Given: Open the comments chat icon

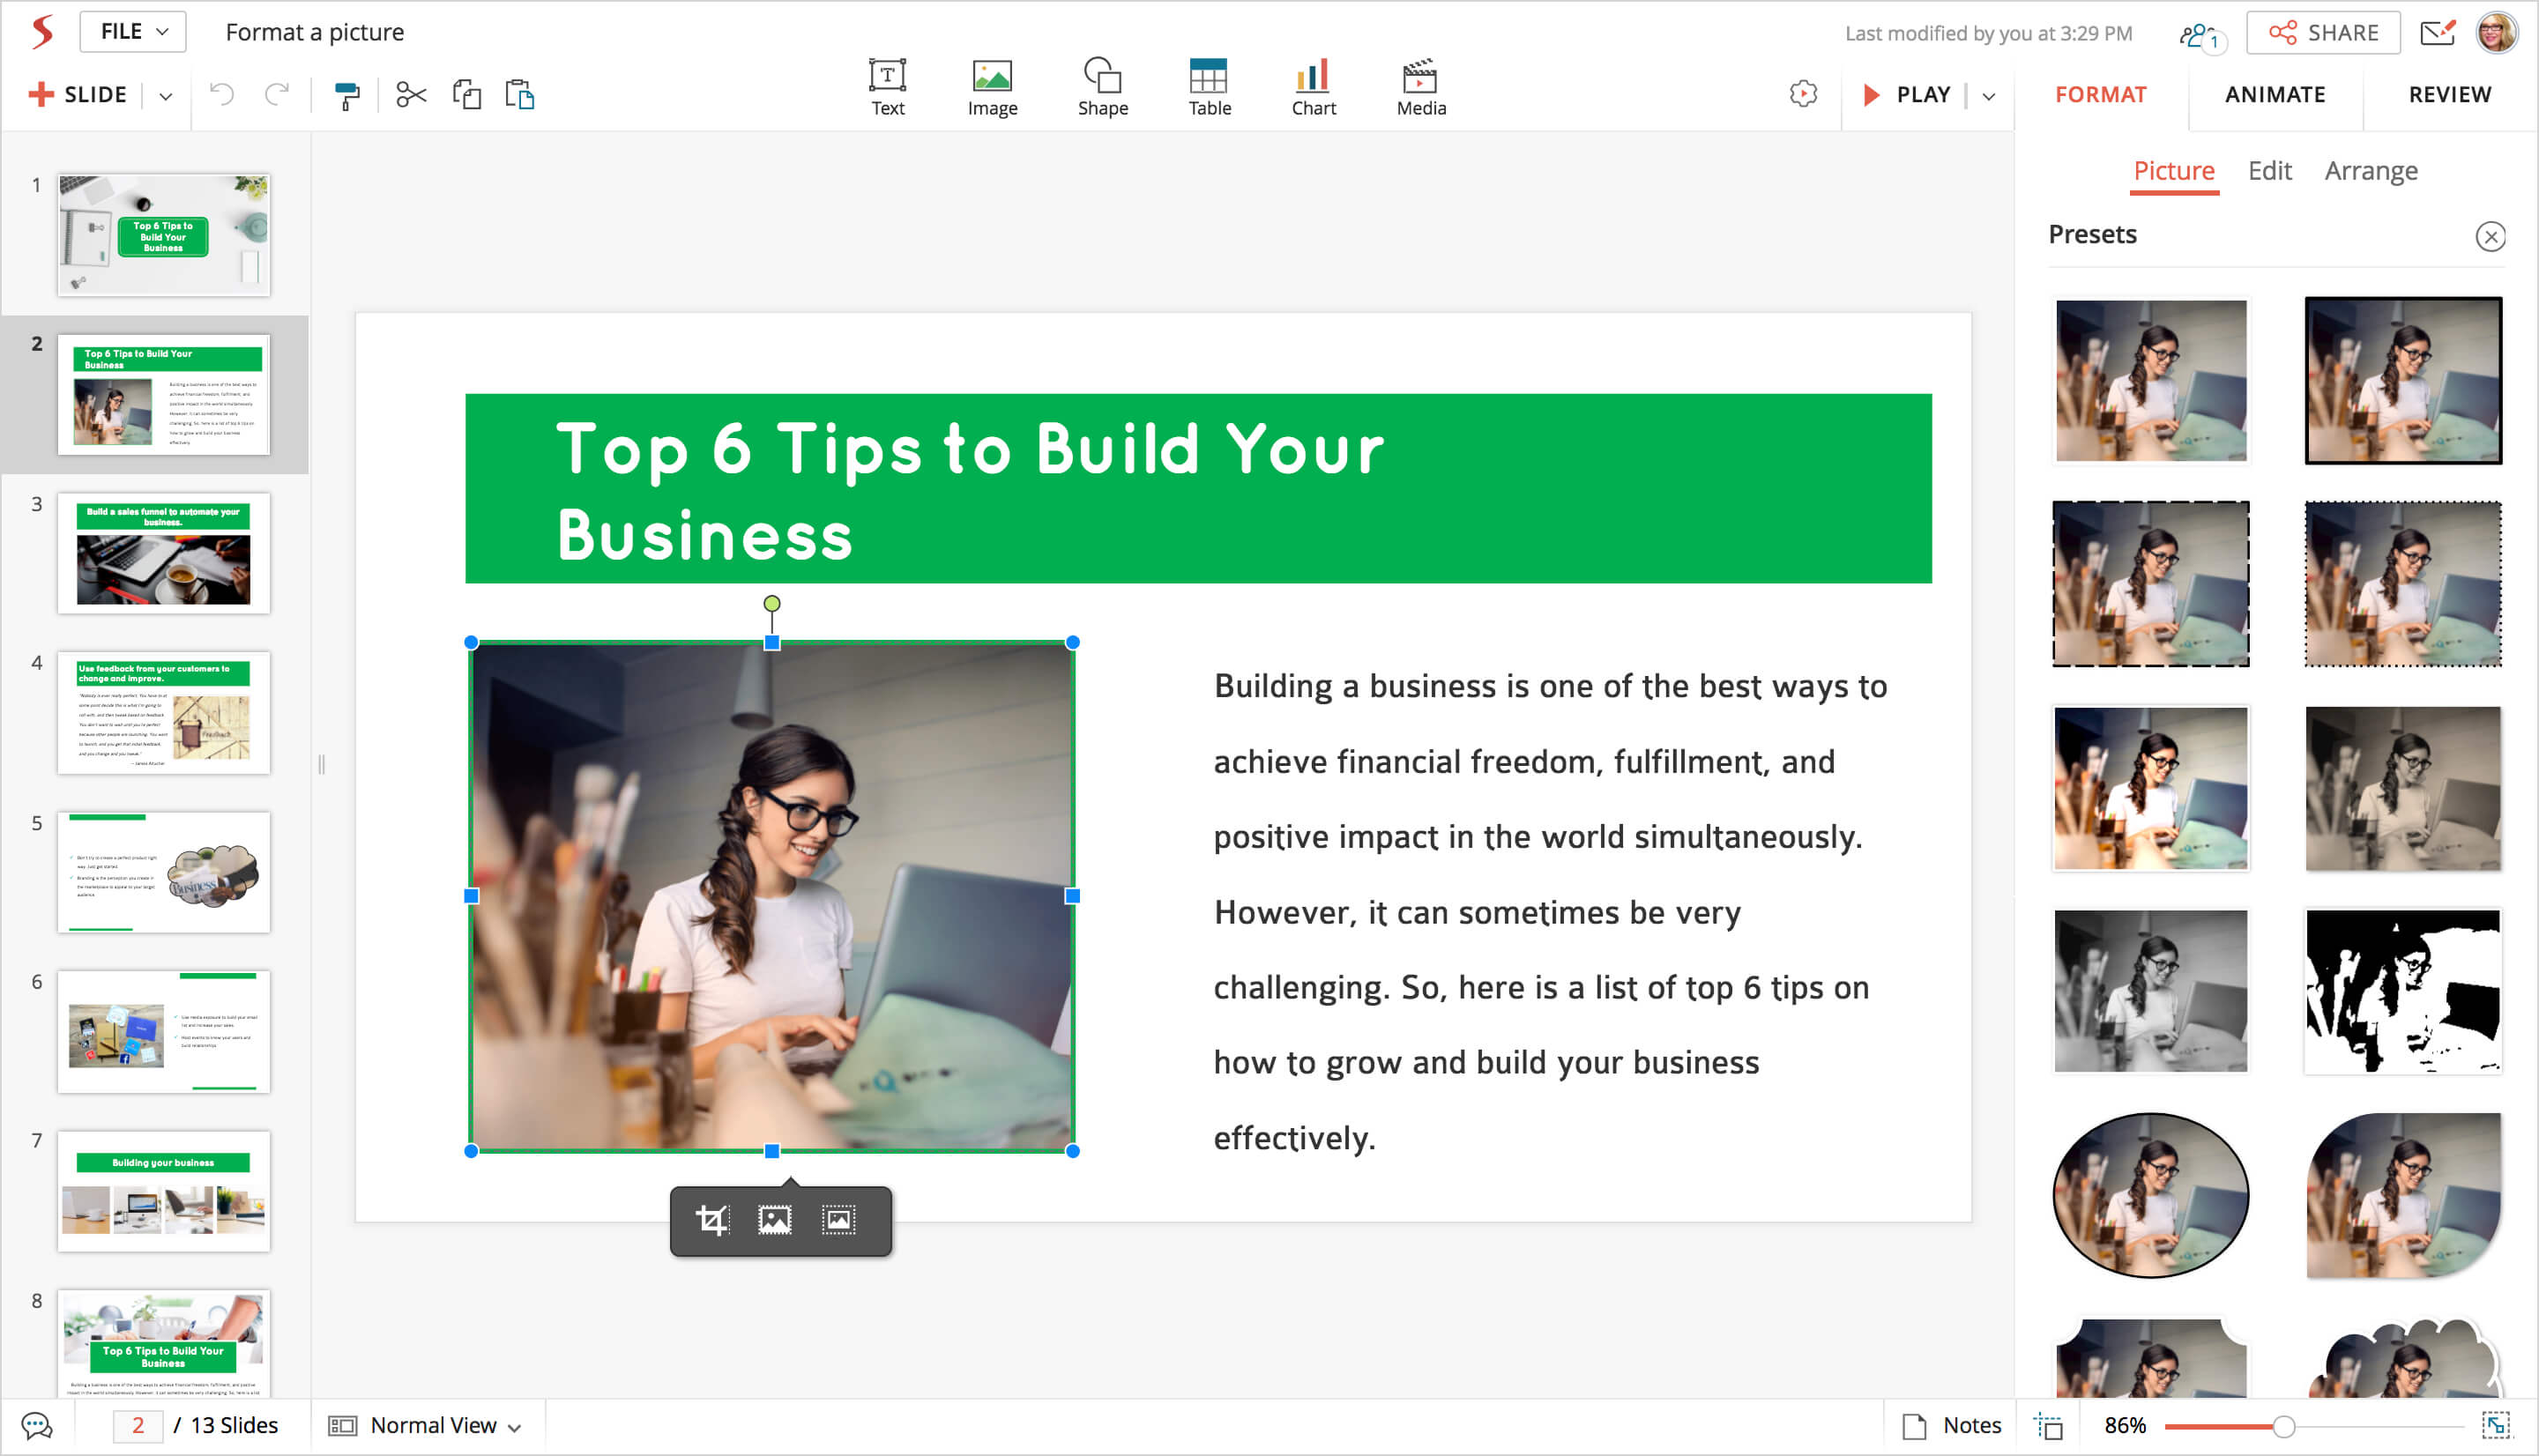Looking at the screenshot, I should (x=37, y=1425).
